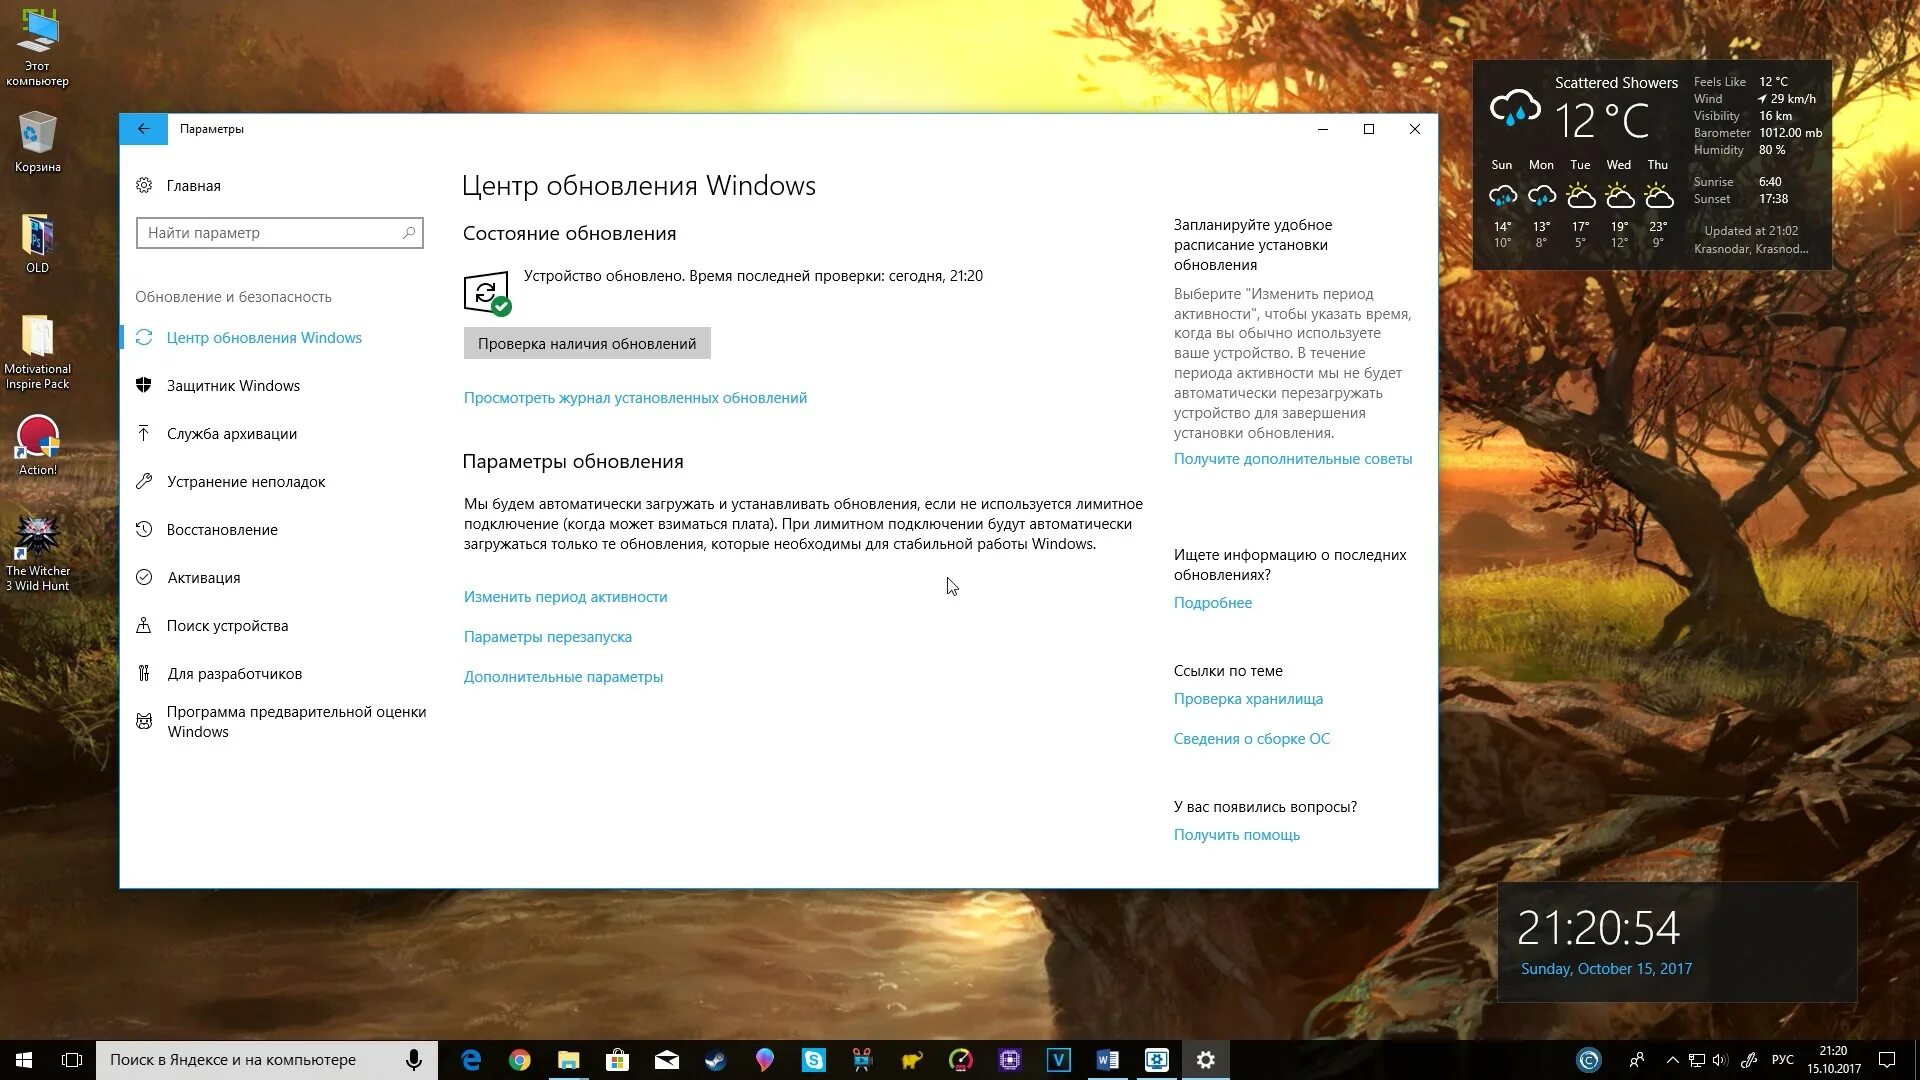Open Дополнительные параметры link

click(x=563, y=677)
